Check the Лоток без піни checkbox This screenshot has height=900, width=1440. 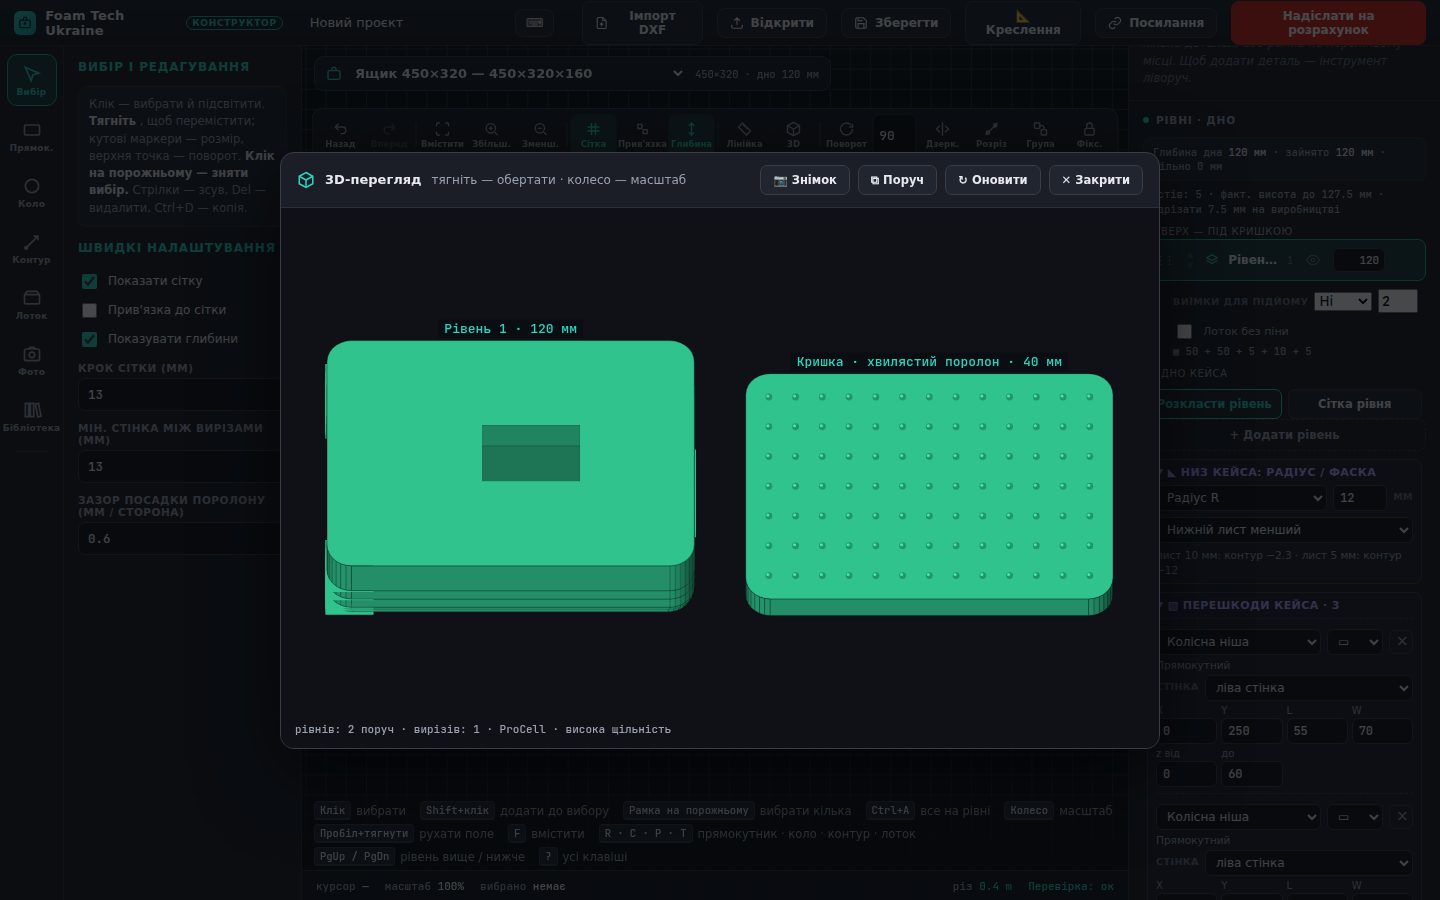coord(1184,331)
